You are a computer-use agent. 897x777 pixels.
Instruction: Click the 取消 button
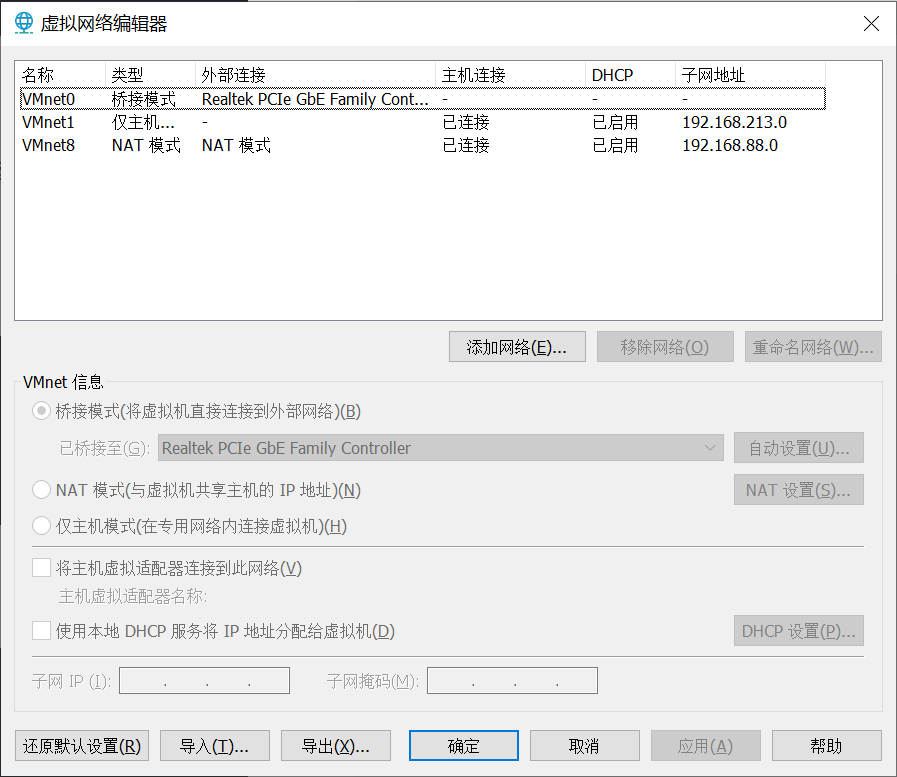tap(585, 746)
